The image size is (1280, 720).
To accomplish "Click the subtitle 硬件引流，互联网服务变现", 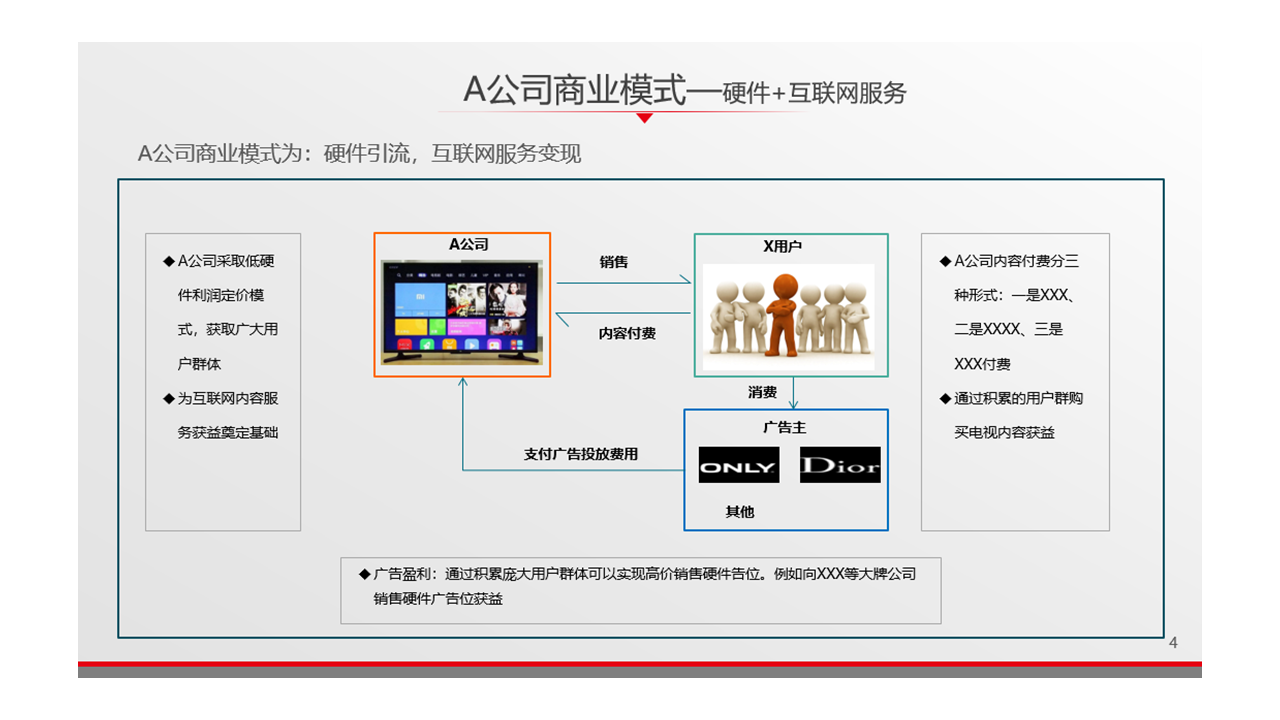I will tap(359, 154).
